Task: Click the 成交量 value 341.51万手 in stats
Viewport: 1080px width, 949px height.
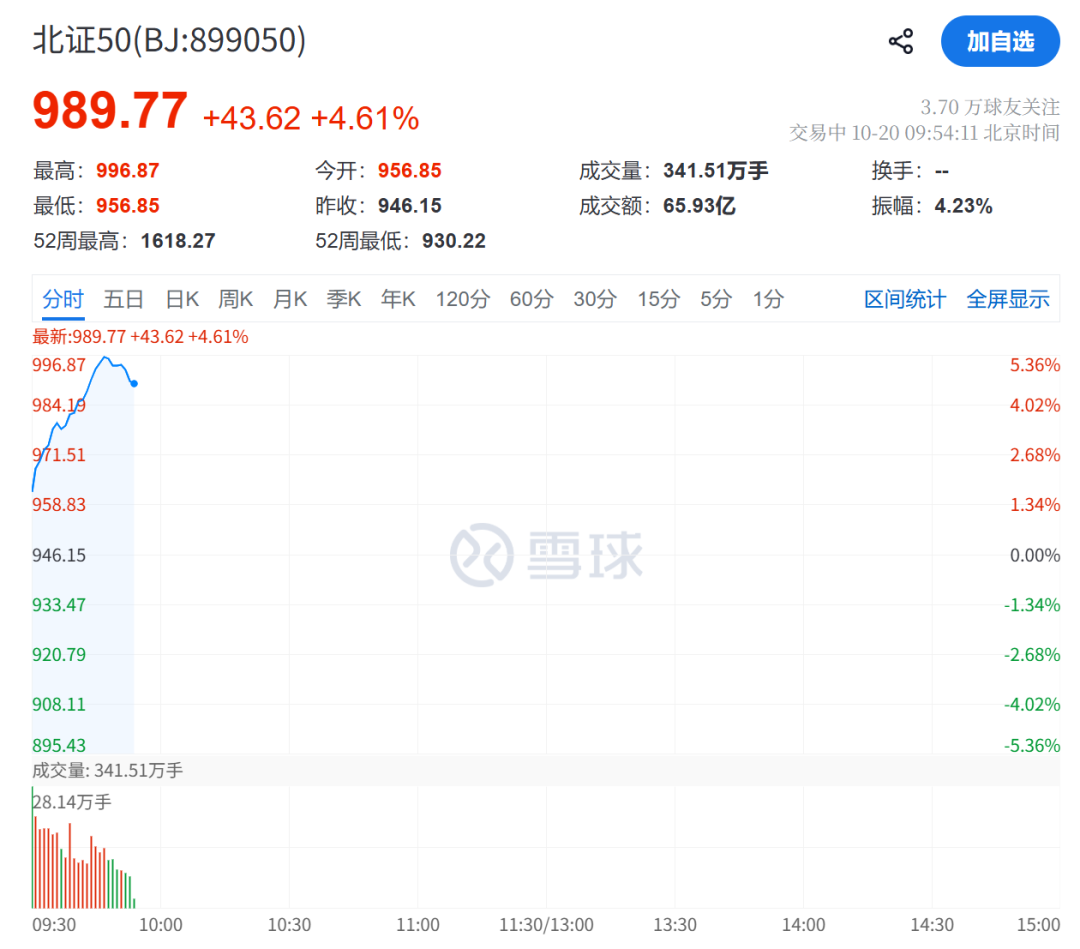Action: 716,170
